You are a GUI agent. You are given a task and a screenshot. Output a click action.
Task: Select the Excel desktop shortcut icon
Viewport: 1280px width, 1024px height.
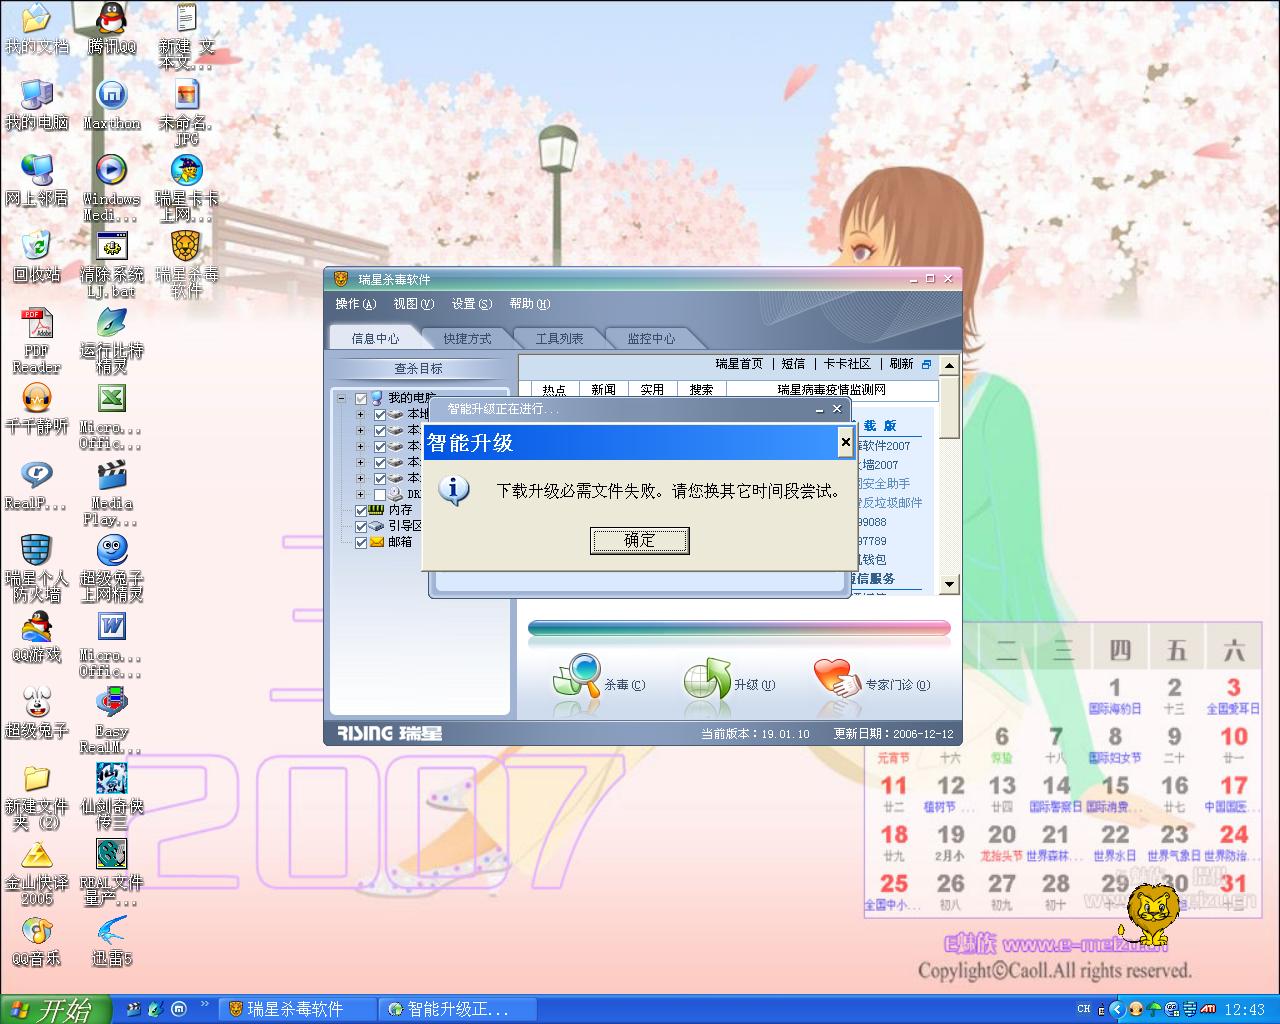[111, 417]
